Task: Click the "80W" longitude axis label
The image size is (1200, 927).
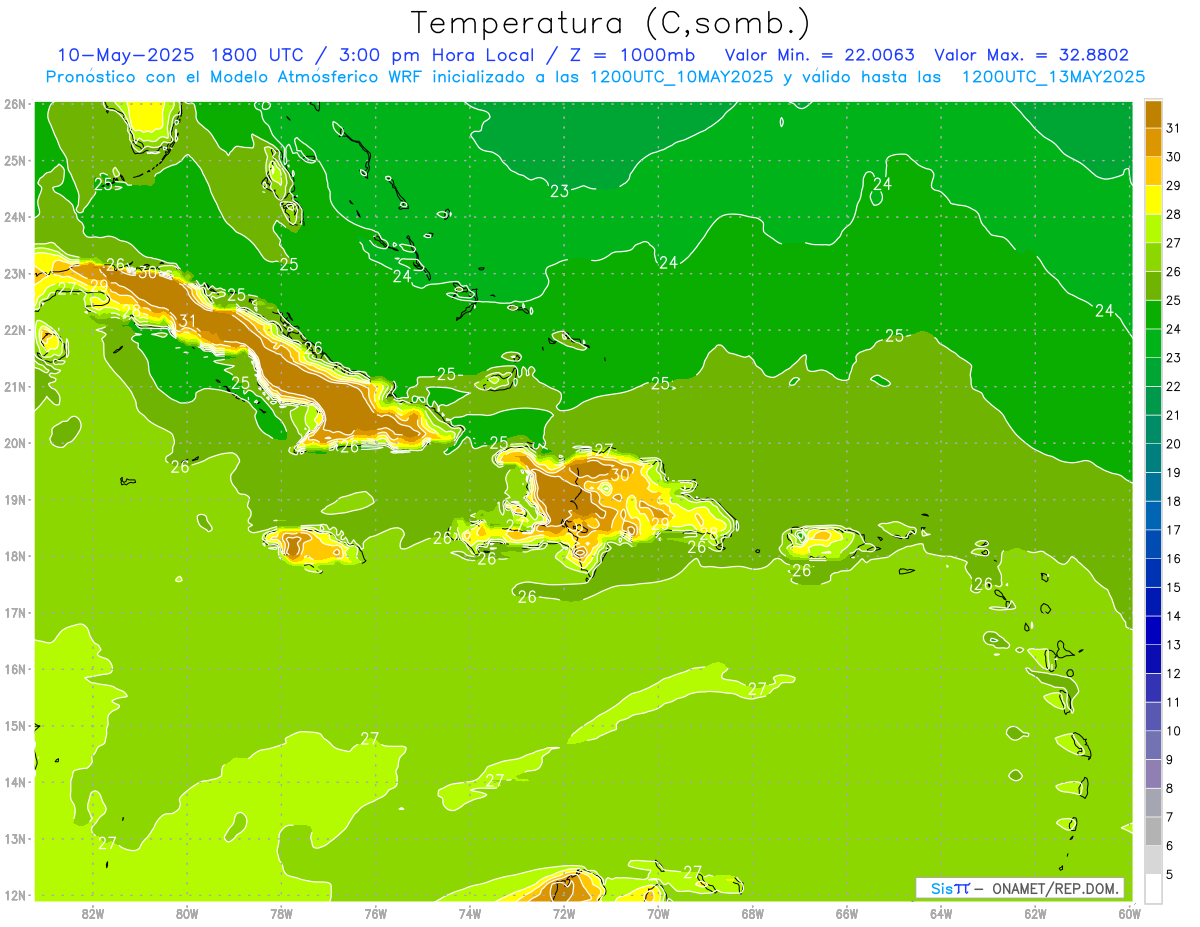Action: pos(187,912)
